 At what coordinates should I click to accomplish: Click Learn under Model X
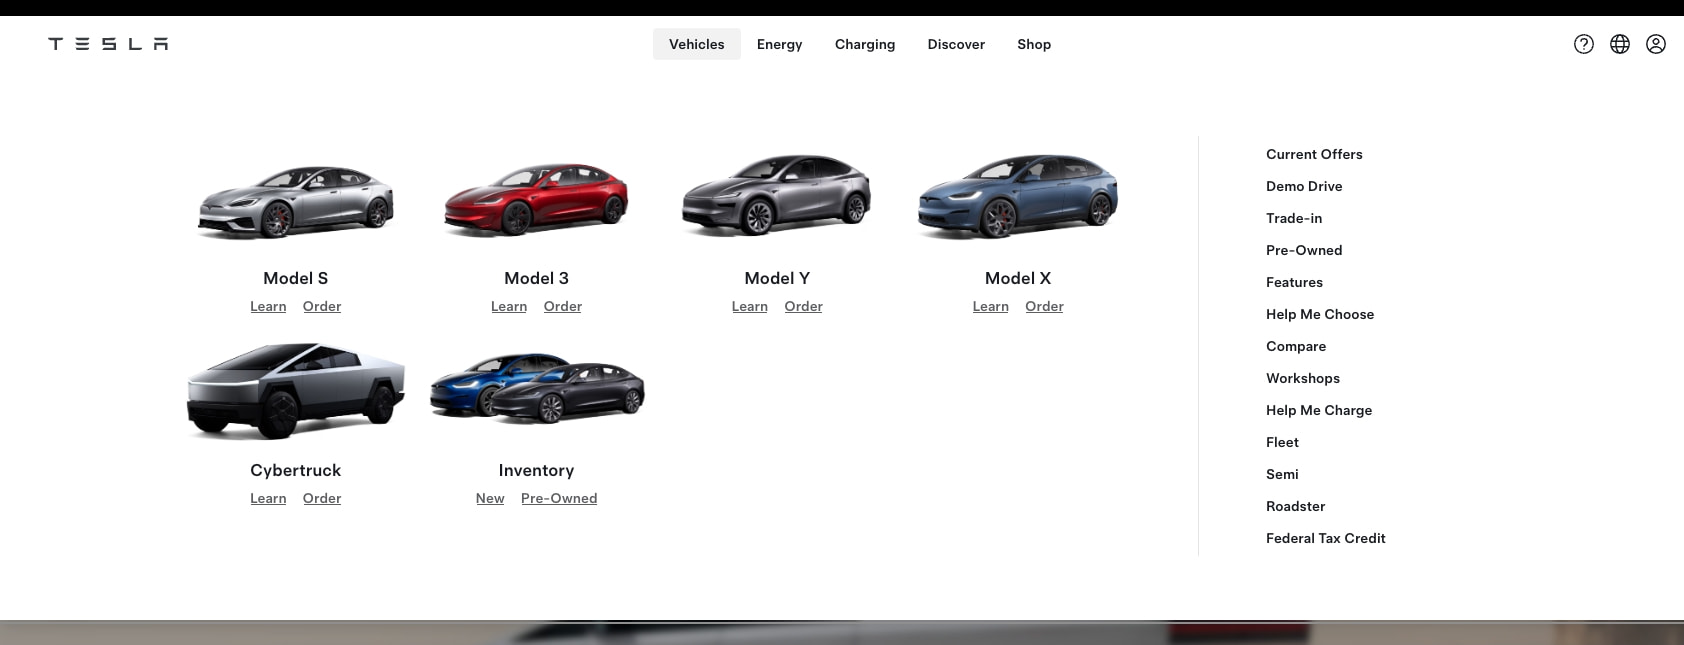(x=991, y=306)
